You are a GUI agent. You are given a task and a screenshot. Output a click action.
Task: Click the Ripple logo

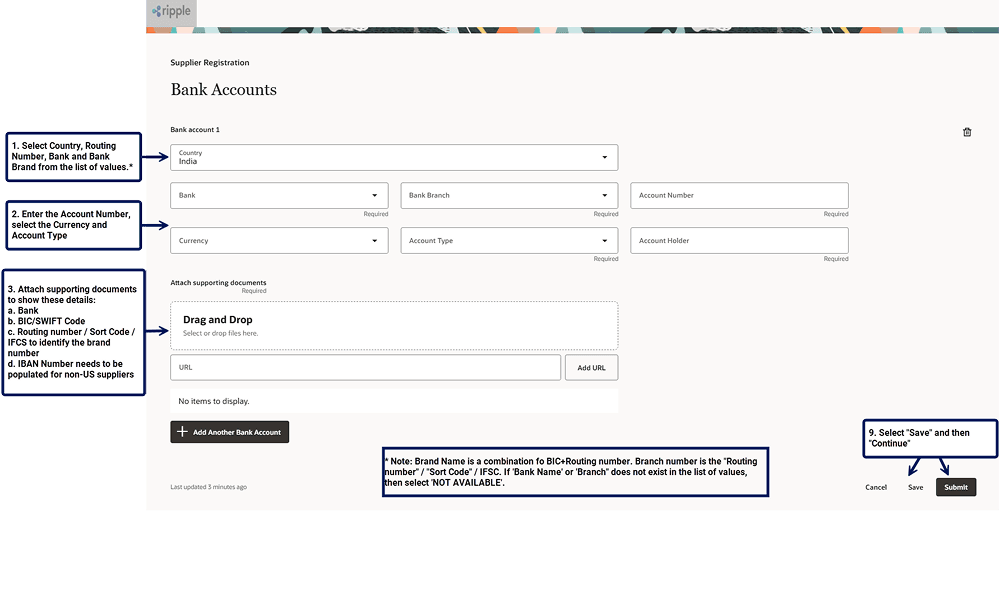[x=170, y=12]
